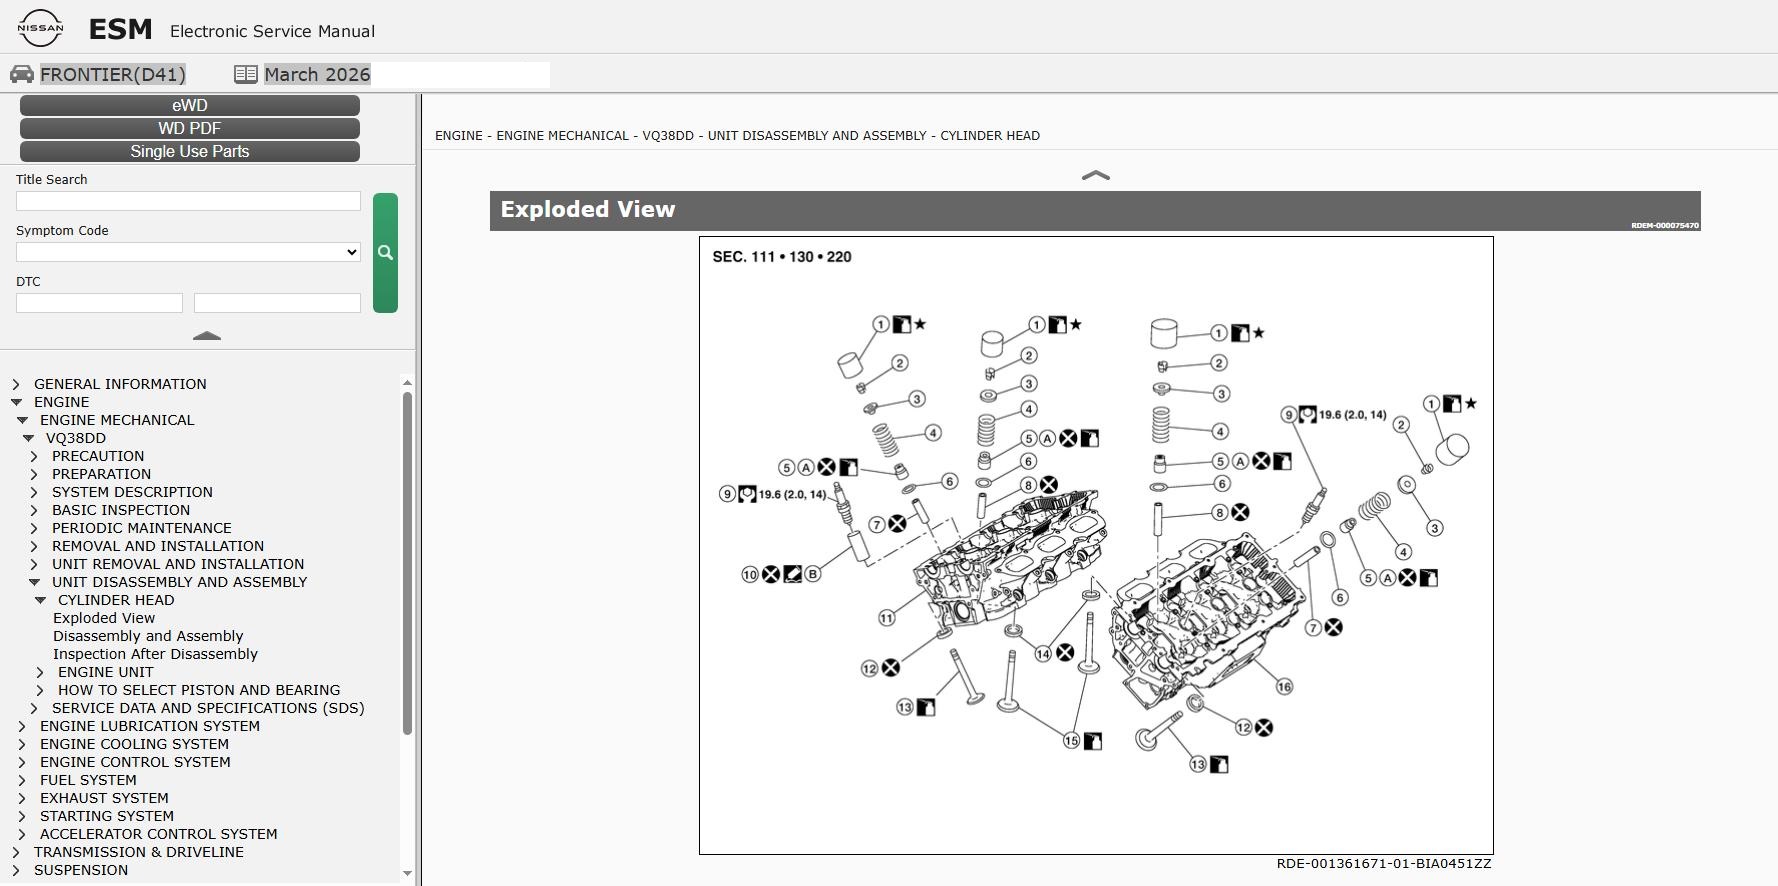Image resolution: width=1778 pixels, height=886 pixels.
Task: Open ENGINE COOLING SYSTEM
Action: tap(134, 744)
